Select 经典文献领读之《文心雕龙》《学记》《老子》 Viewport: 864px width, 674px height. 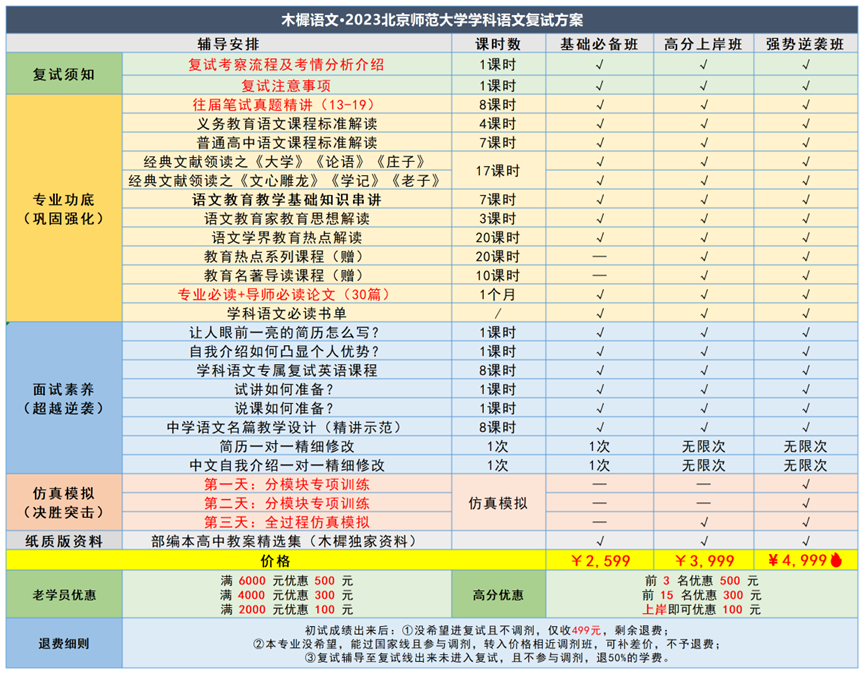[287, 180]
